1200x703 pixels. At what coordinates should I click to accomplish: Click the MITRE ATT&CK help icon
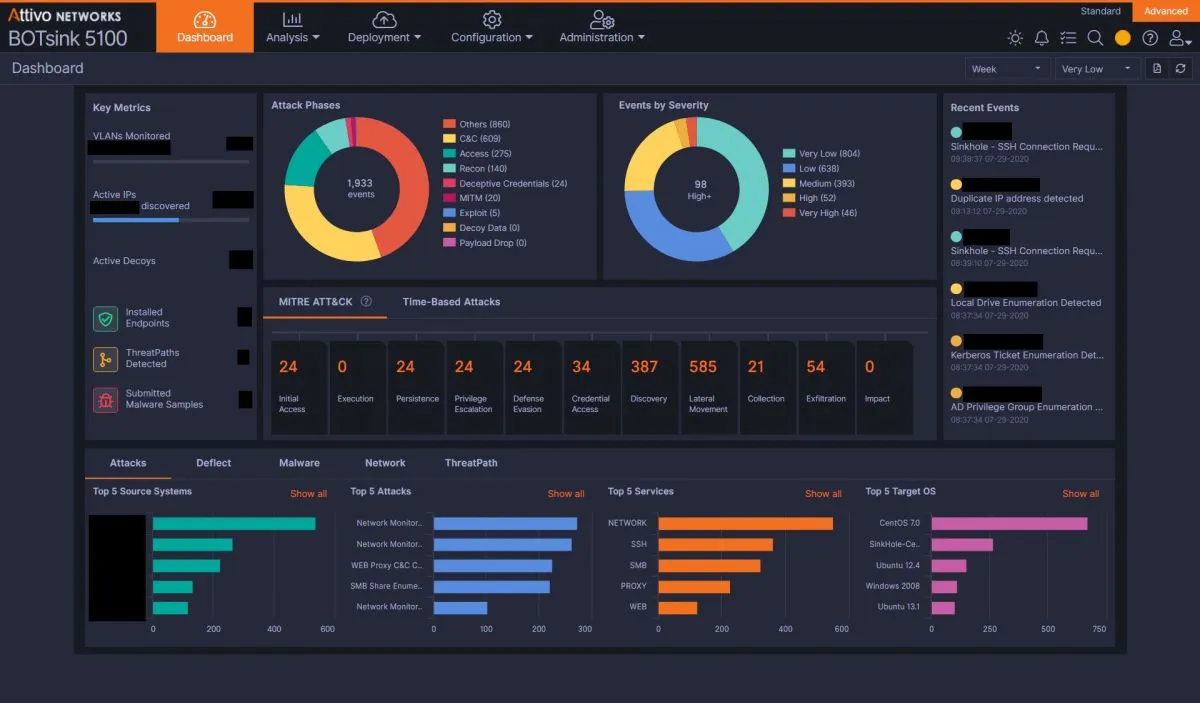366,301
